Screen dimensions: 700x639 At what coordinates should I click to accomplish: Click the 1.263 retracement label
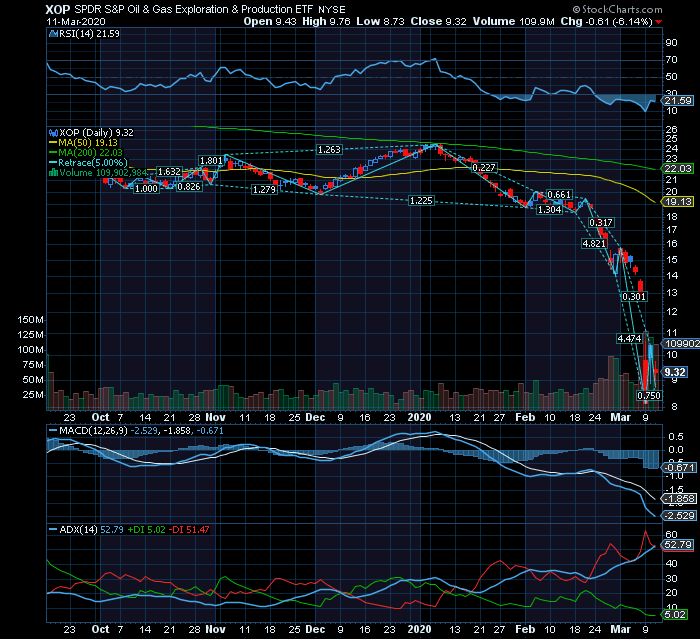point(329,150)
